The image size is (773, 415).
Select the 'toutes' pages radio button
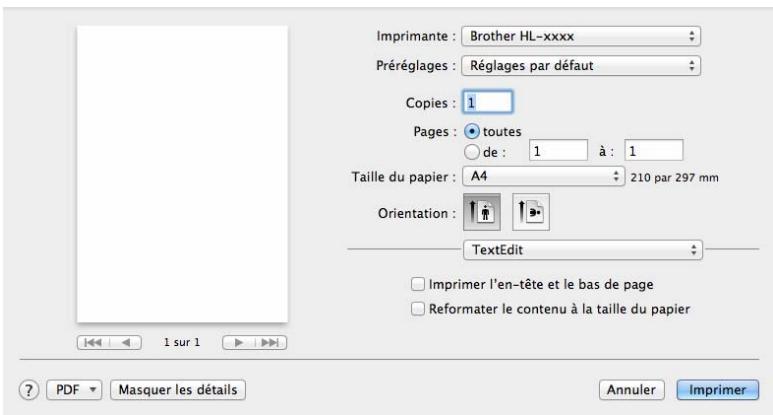click(472, 132)
